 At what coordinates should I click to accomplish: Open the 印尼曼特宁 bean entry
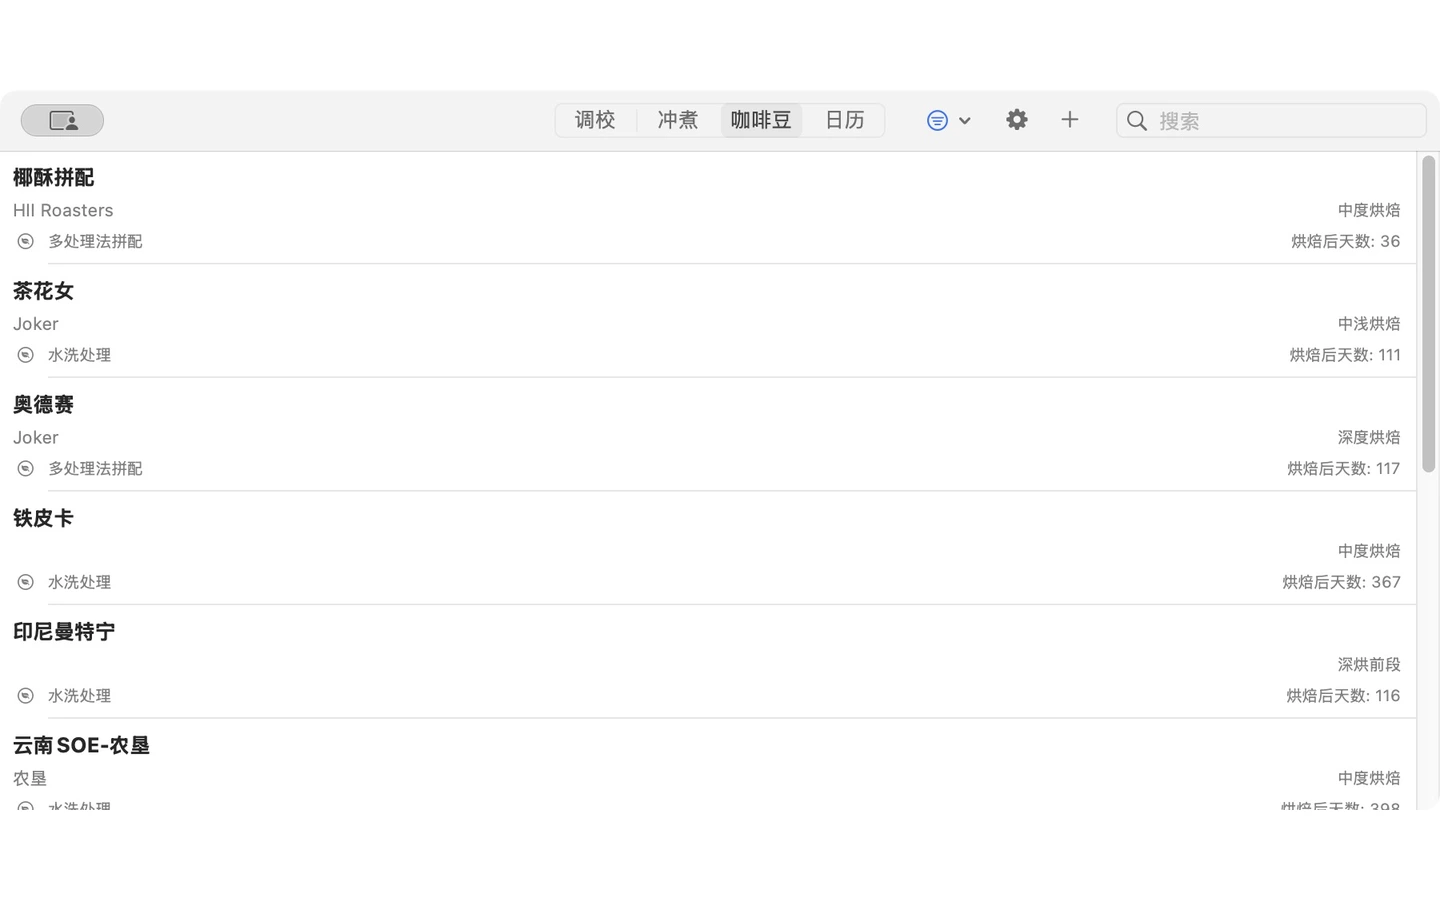pos(708,662)
